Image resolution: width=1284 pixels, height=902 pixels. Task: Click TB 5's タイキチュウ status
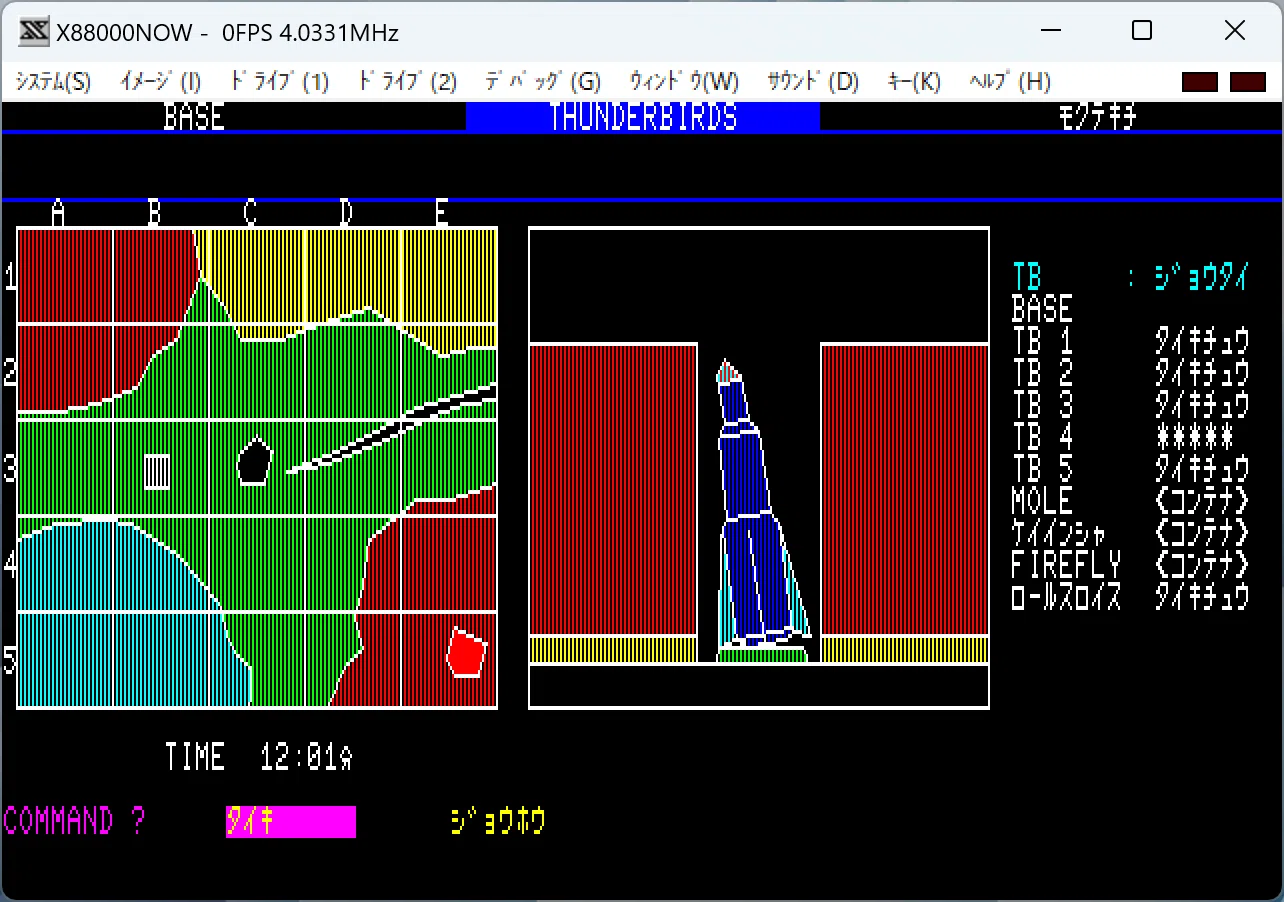click(x=1202, y=469)
